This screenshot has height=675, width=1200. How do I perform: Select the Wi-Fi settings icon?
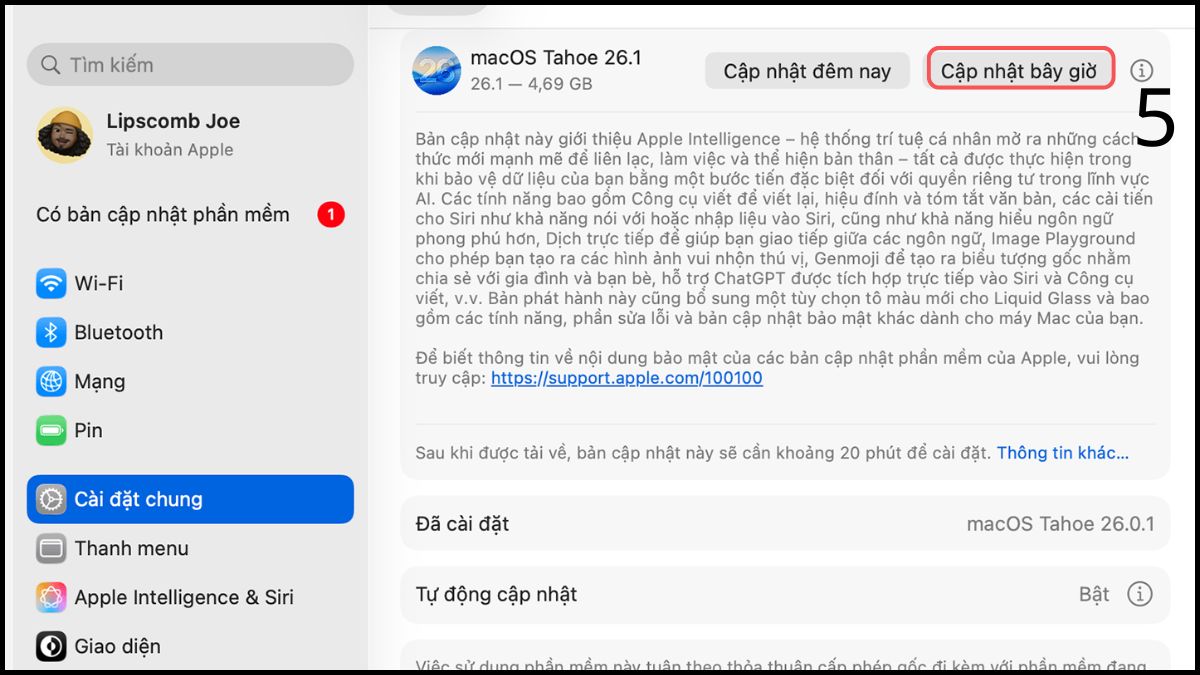[51, 283]
